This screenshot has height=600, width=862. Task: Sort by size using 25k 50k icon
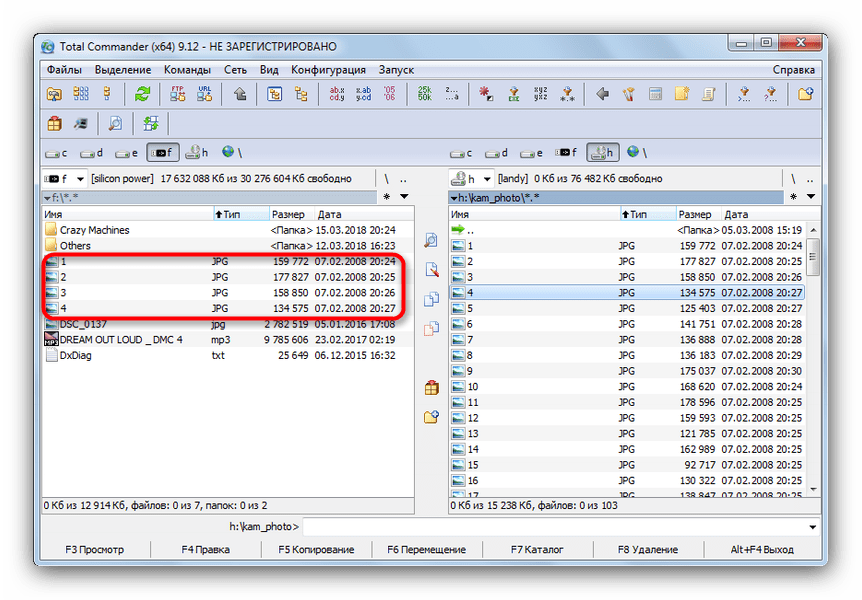[x=425, y=94]
